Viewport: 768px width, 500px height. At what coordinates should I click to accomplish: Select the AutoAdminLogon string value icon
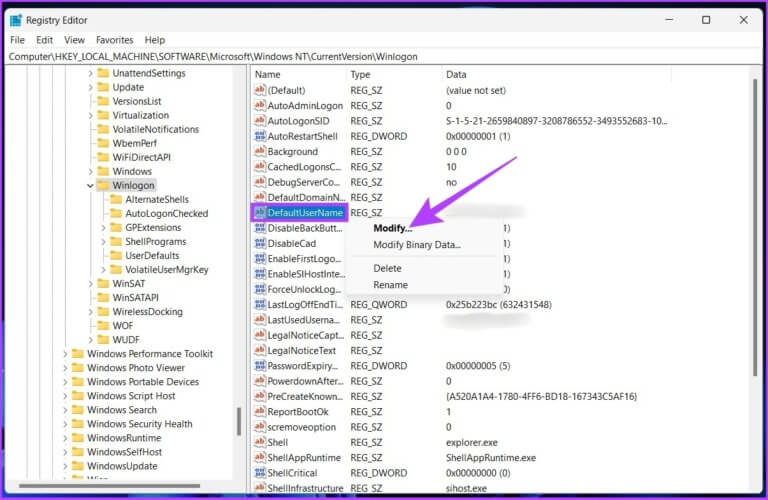tap(260, 105)
